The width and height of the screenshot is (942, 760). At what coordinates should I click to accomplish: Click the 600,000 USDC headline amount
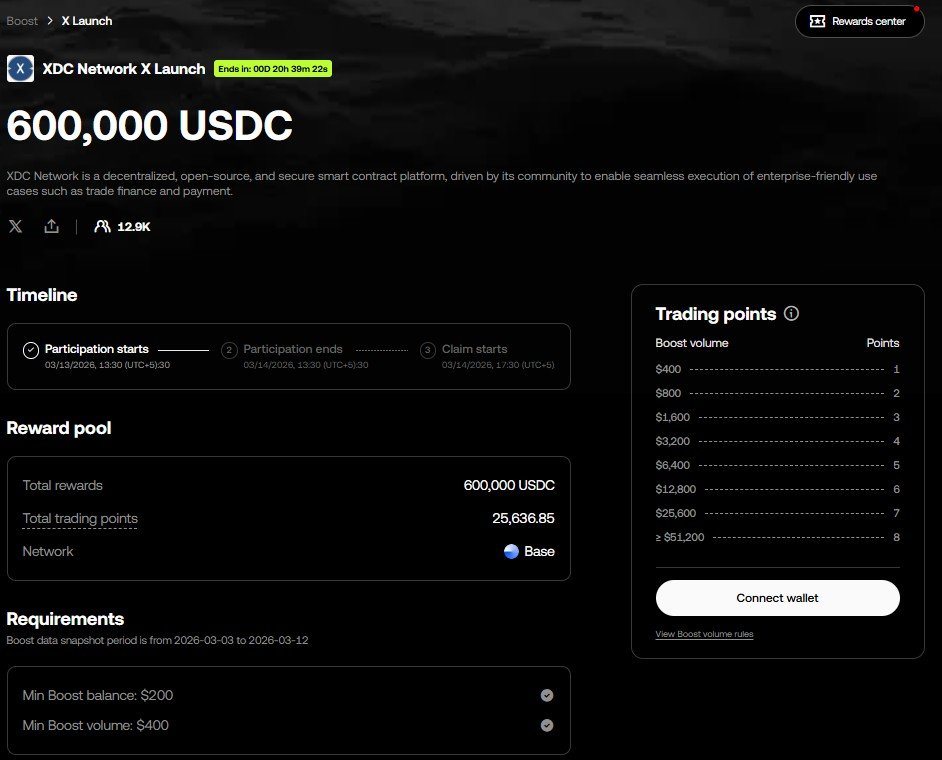click(150, 126)
